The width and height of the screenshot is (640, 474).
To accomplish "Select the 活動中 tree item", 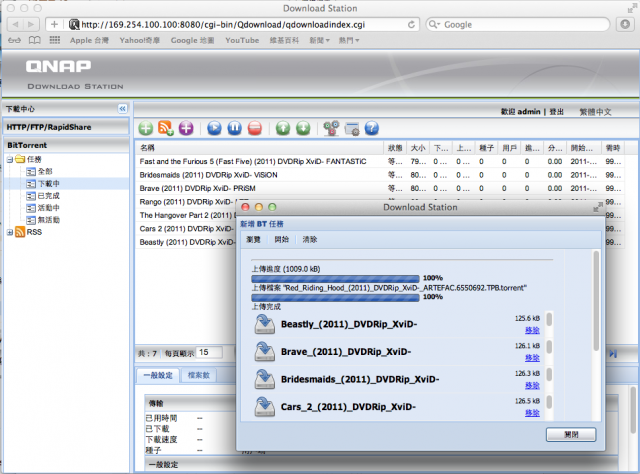I will click(49, 208).
